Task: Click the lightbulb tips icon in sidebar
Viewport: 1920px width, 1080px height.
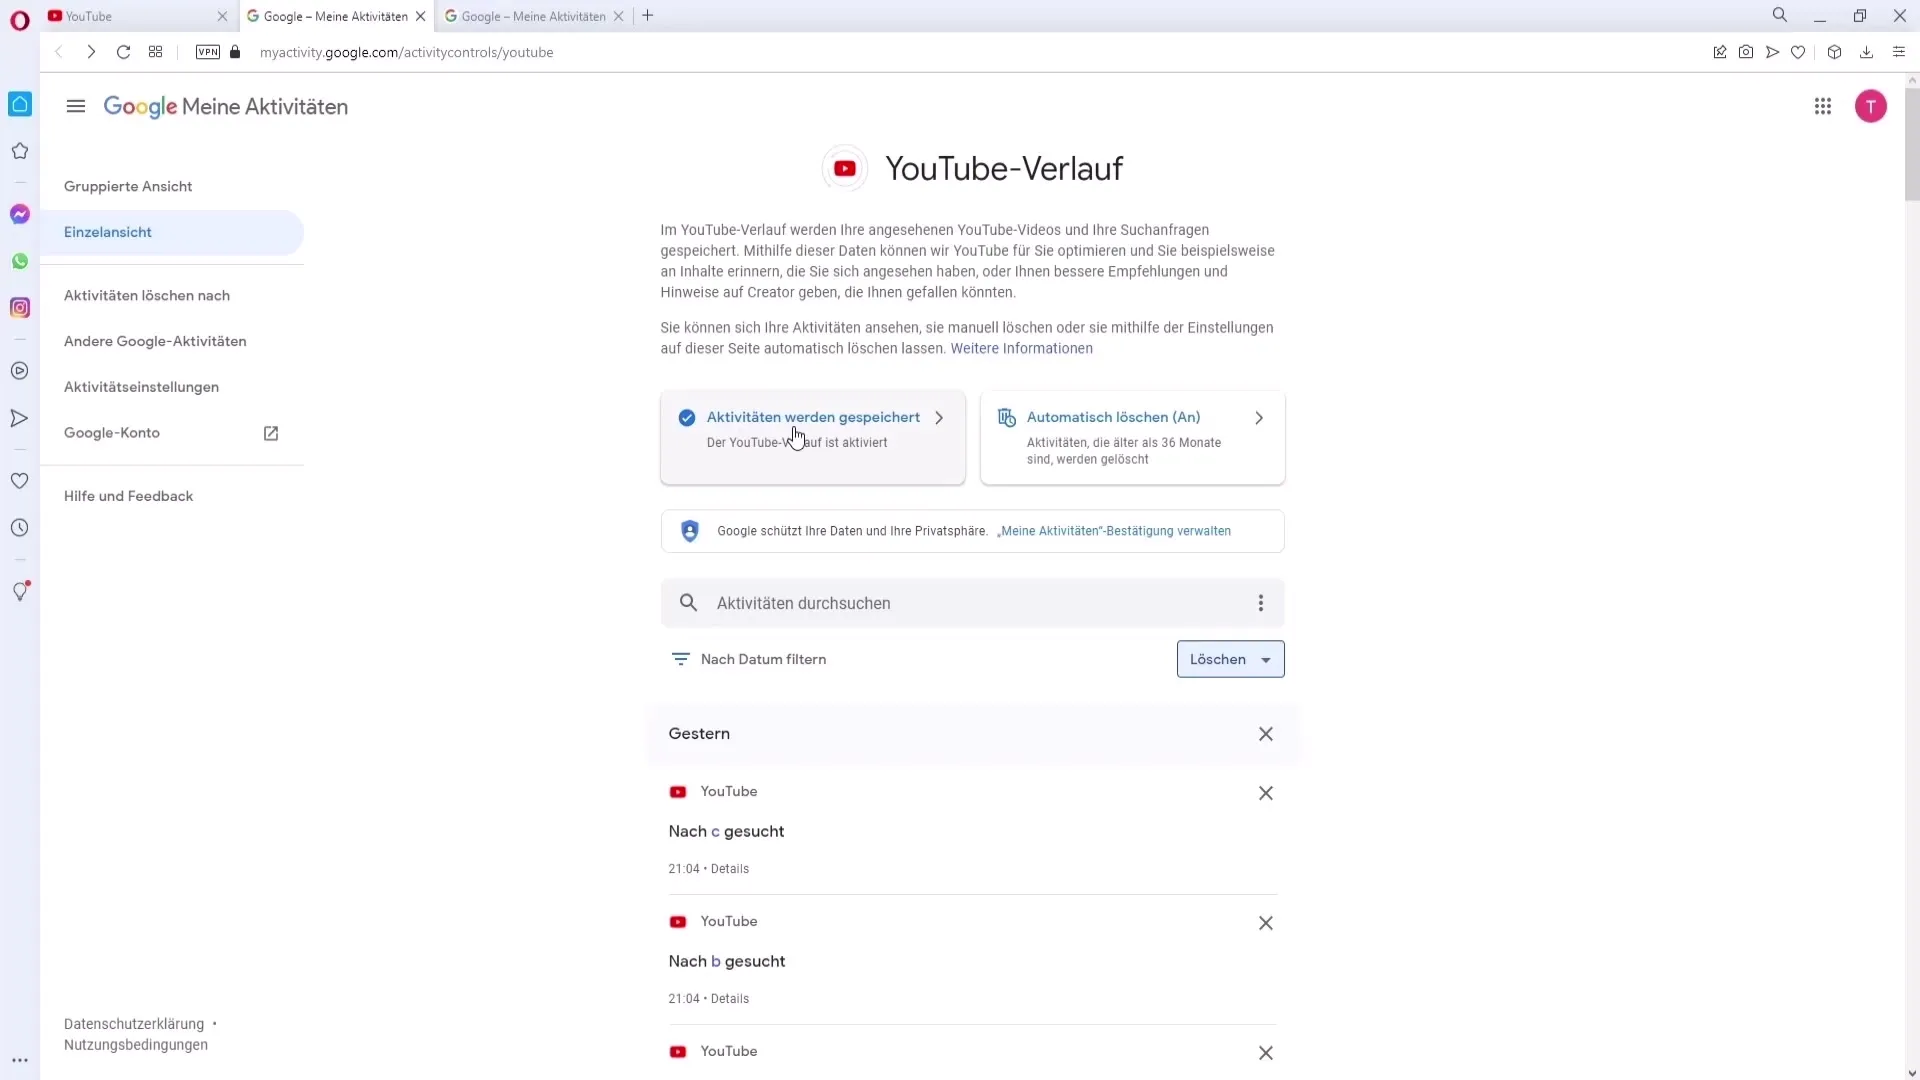Action: (x=20, y=591)
